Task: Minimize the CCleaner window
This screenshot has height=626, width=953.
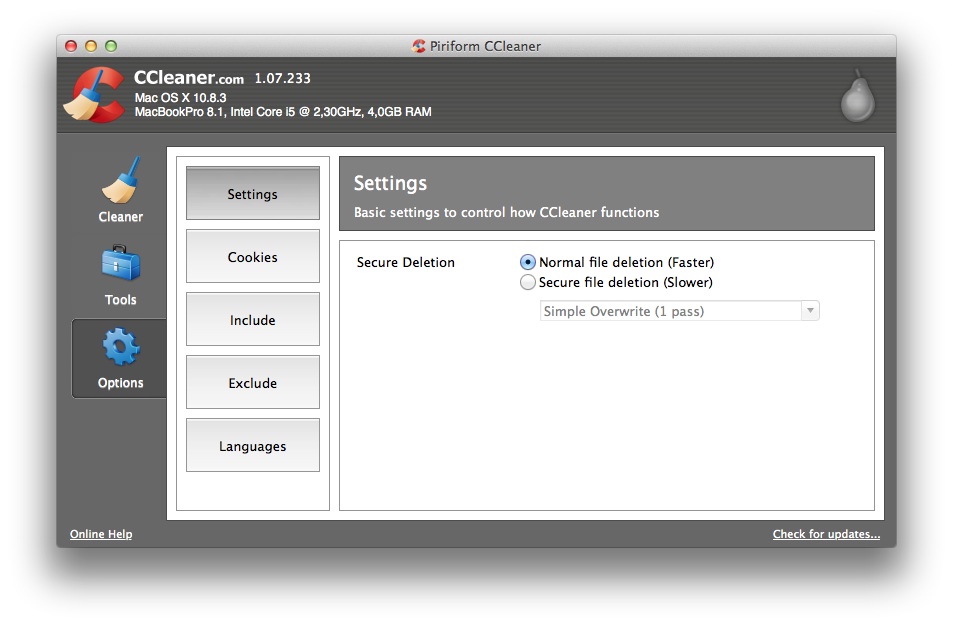Action: tap(91, 46)
